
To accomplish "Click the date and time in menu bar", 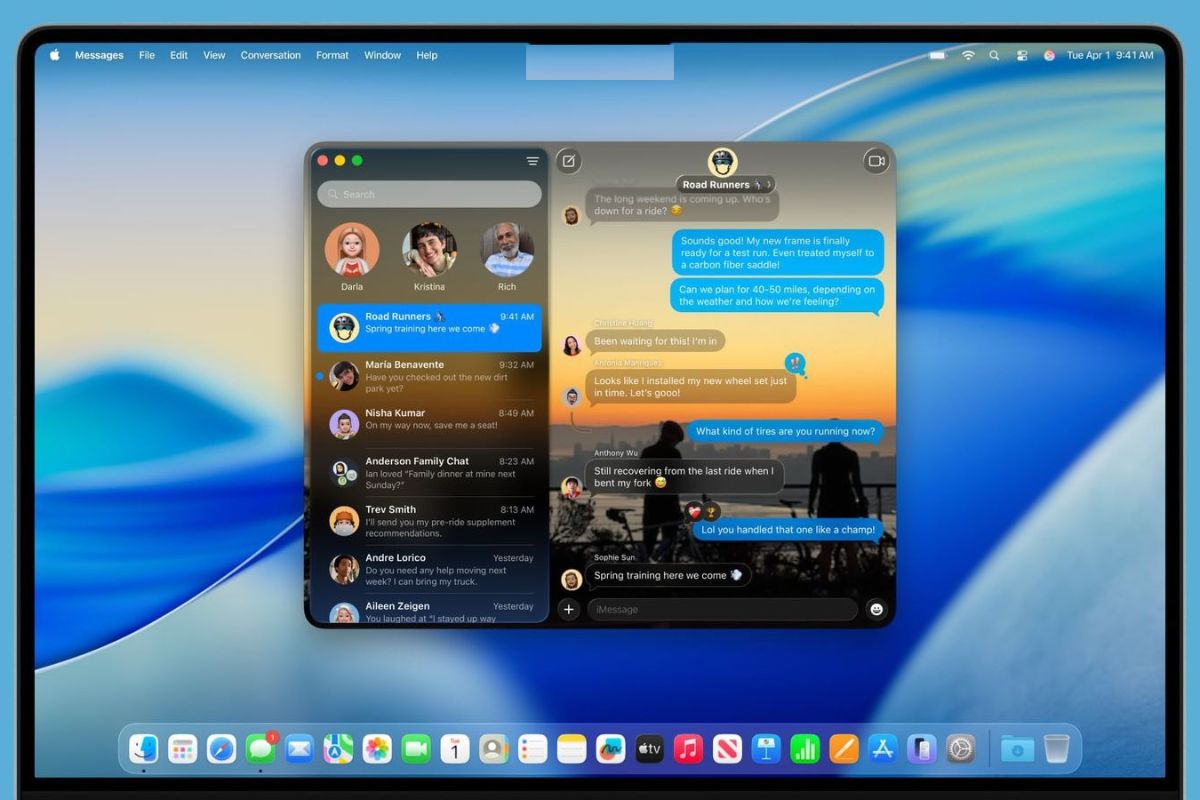I will click(1110, 55).
